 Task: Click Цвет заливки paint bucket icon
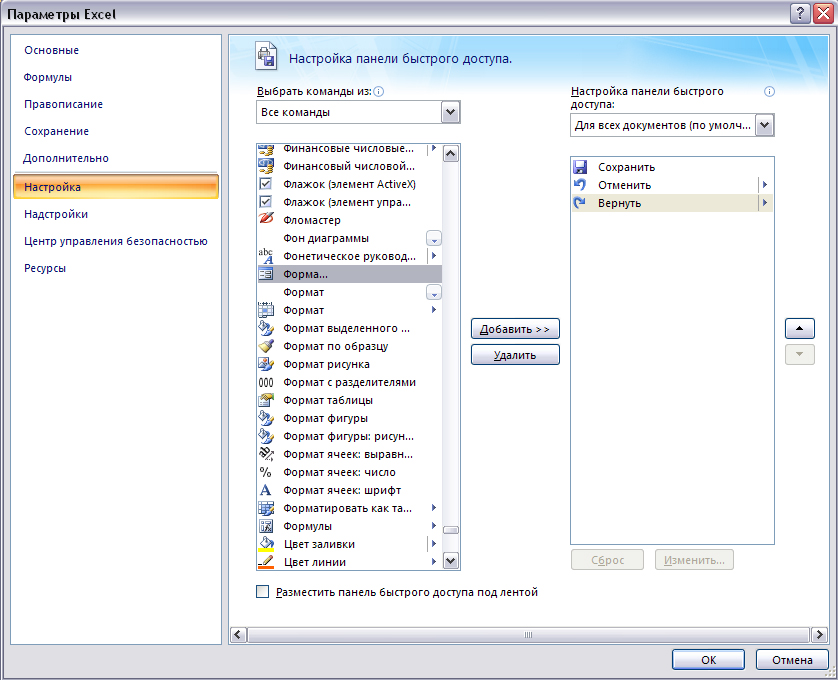[266, 544]
